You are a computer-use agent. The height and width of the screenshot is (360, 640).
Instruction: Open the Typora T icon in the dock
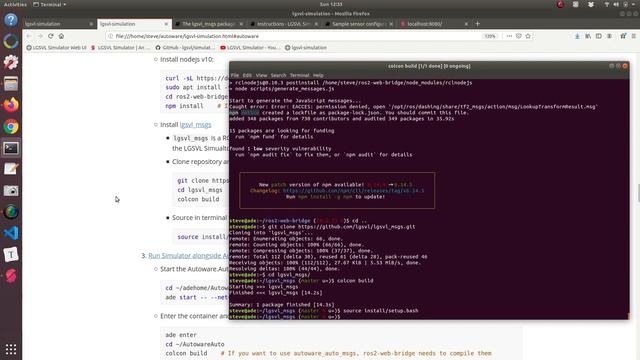[x=11, y=255]
